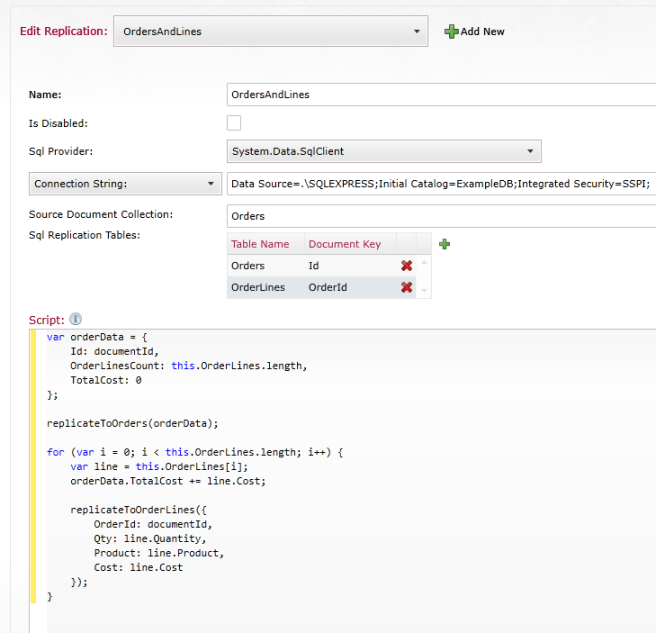Click the replicateToOrderLines script line
656x633 pixels.
138,510
